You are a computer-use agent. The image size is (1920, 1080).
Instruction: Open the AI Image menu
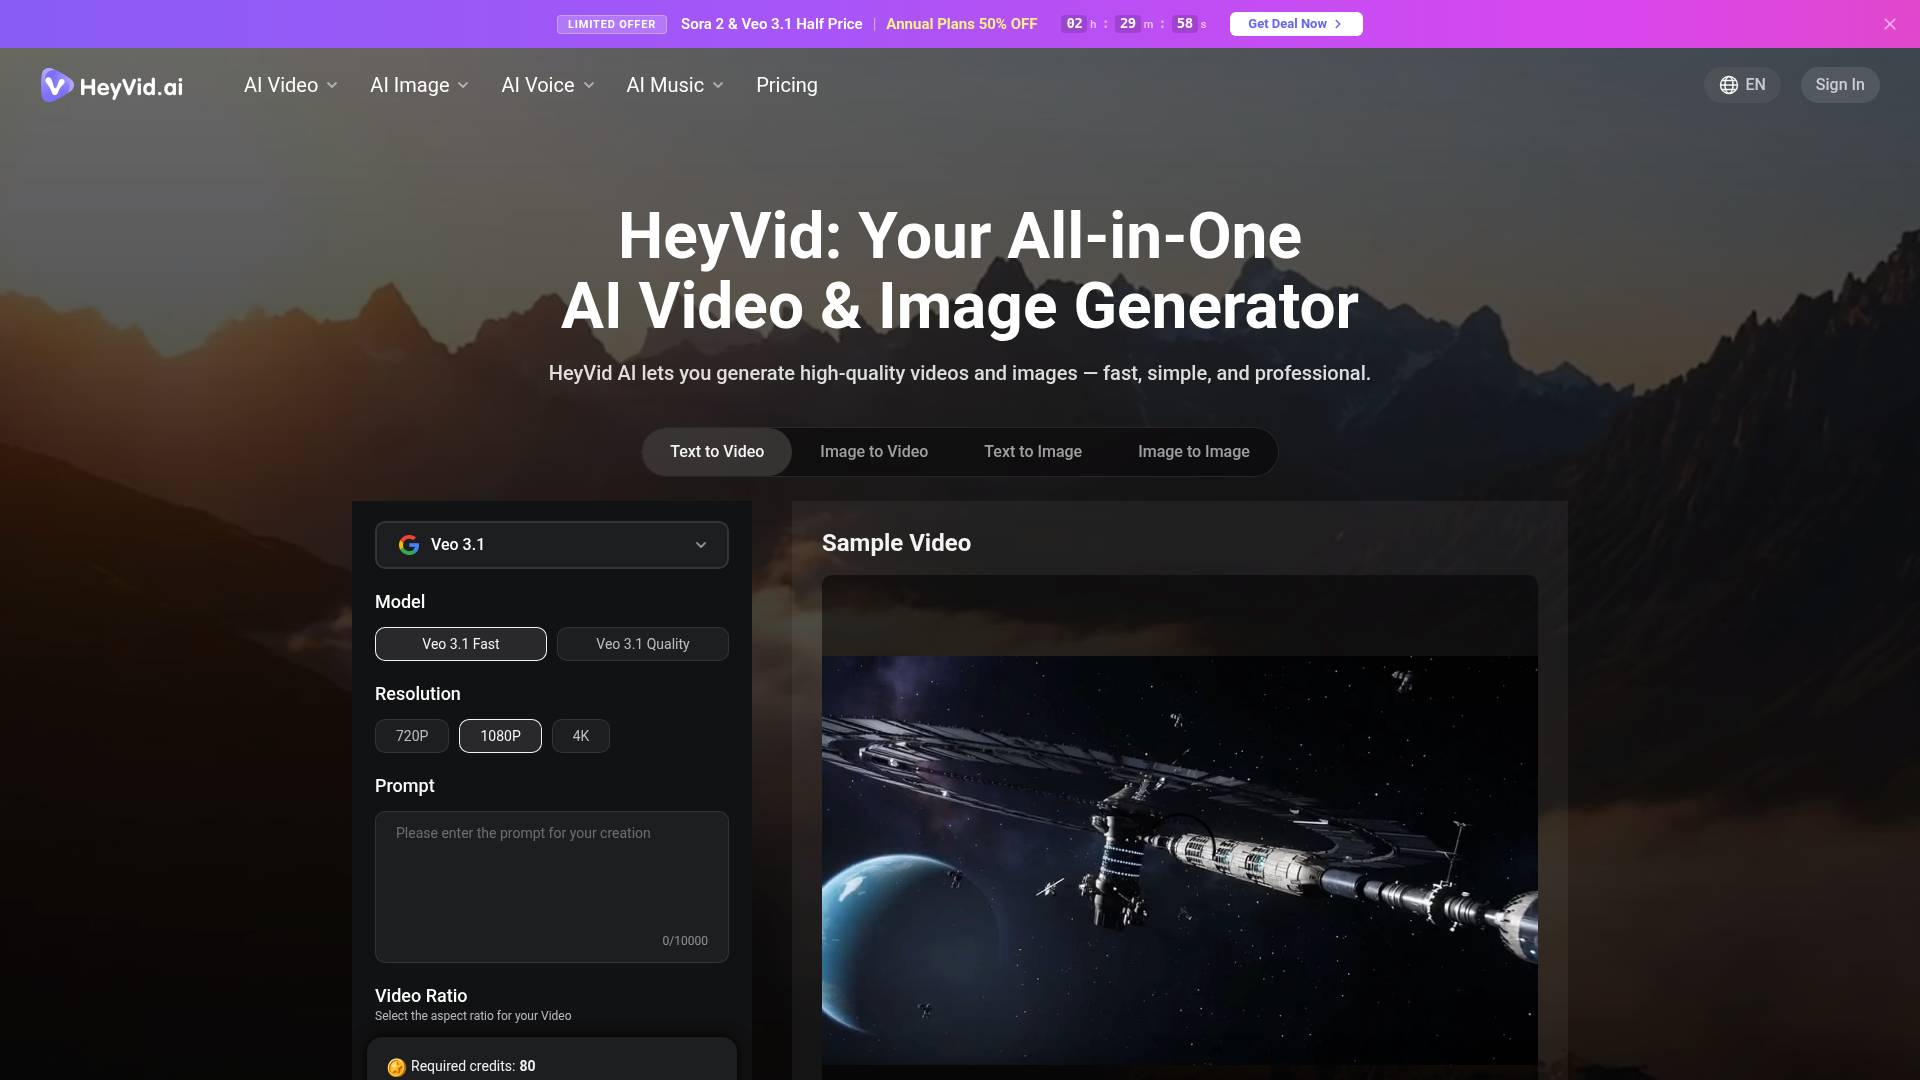point(419,85)
